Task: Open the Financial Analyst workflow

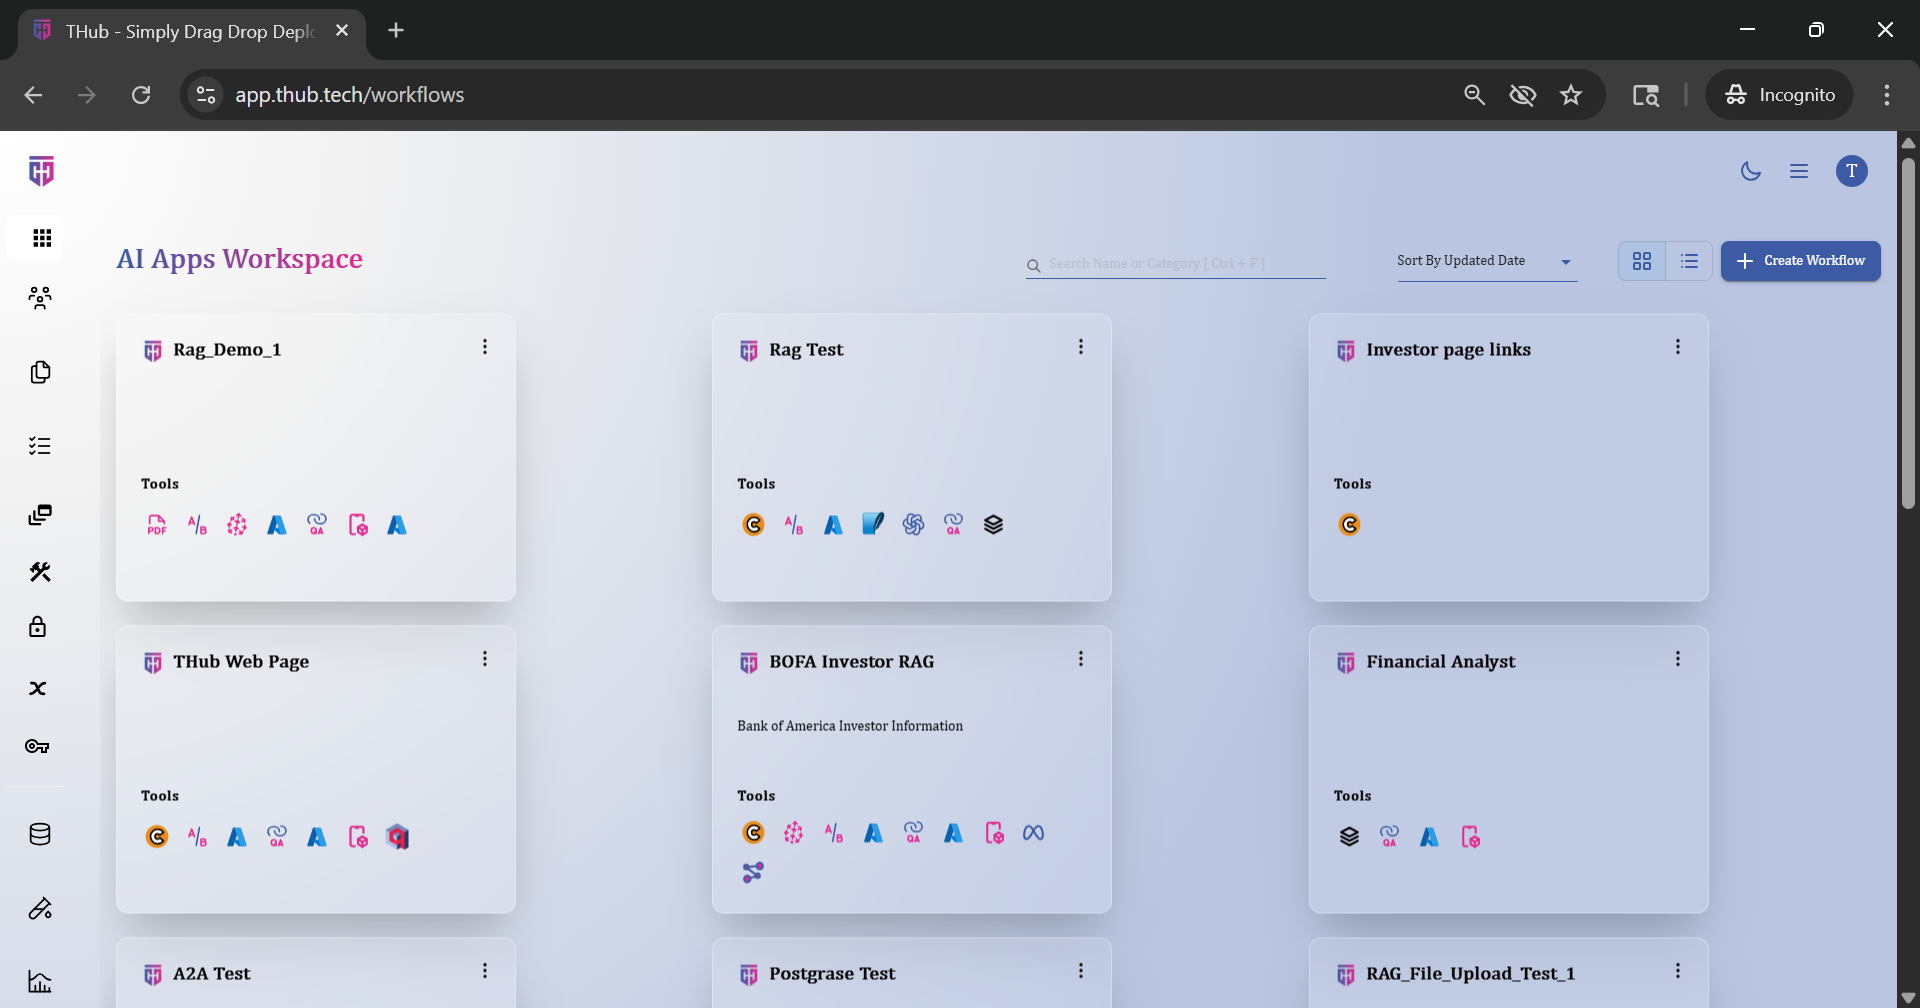Action: [1440, 662]
